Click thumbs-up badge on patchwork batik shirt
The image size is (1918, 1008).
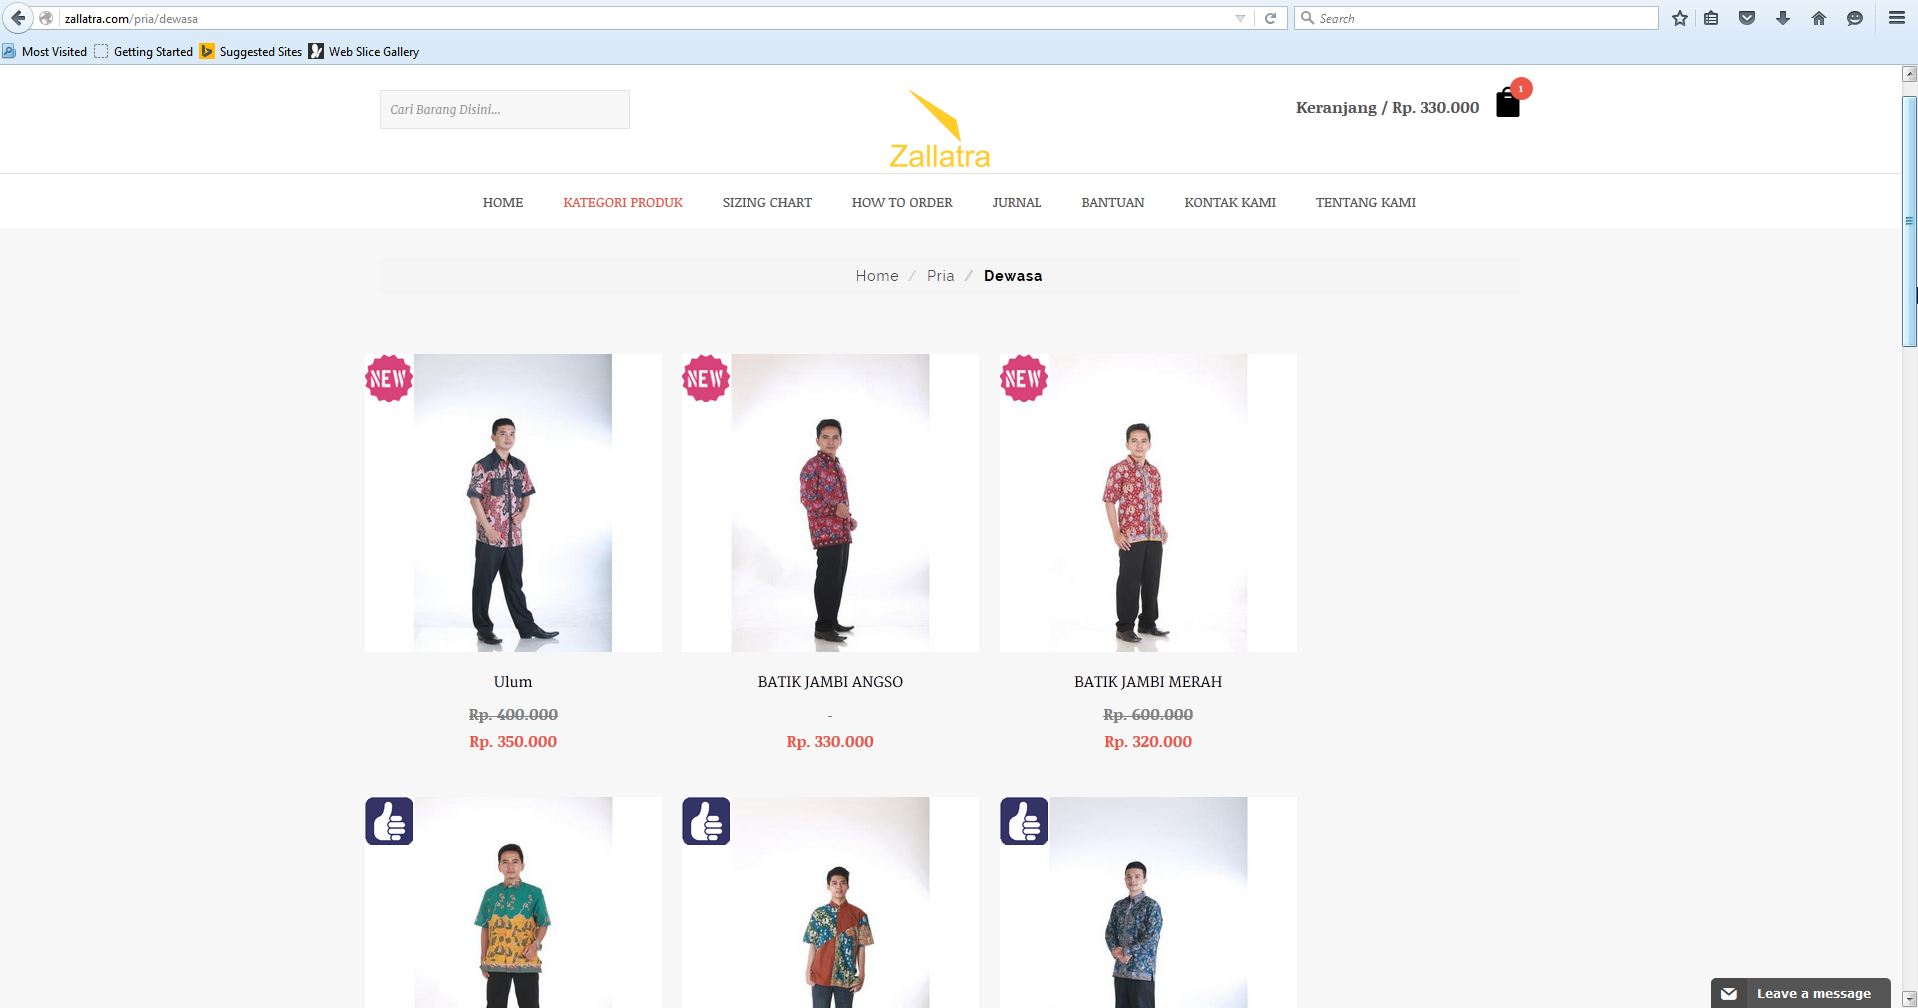[706, 821]
